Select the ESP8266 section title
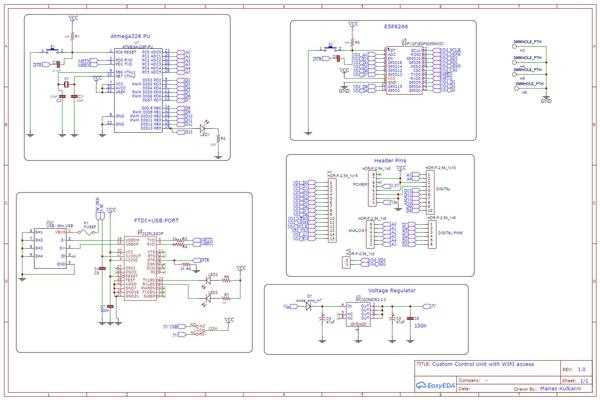600x400 pixels. pyautogui.click(x=396, y=27)
